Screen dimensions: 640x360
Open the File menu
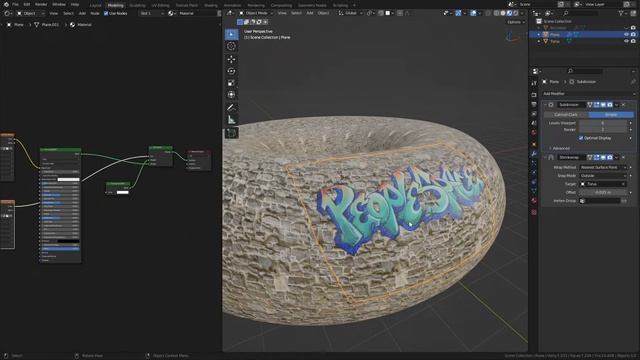16,4
